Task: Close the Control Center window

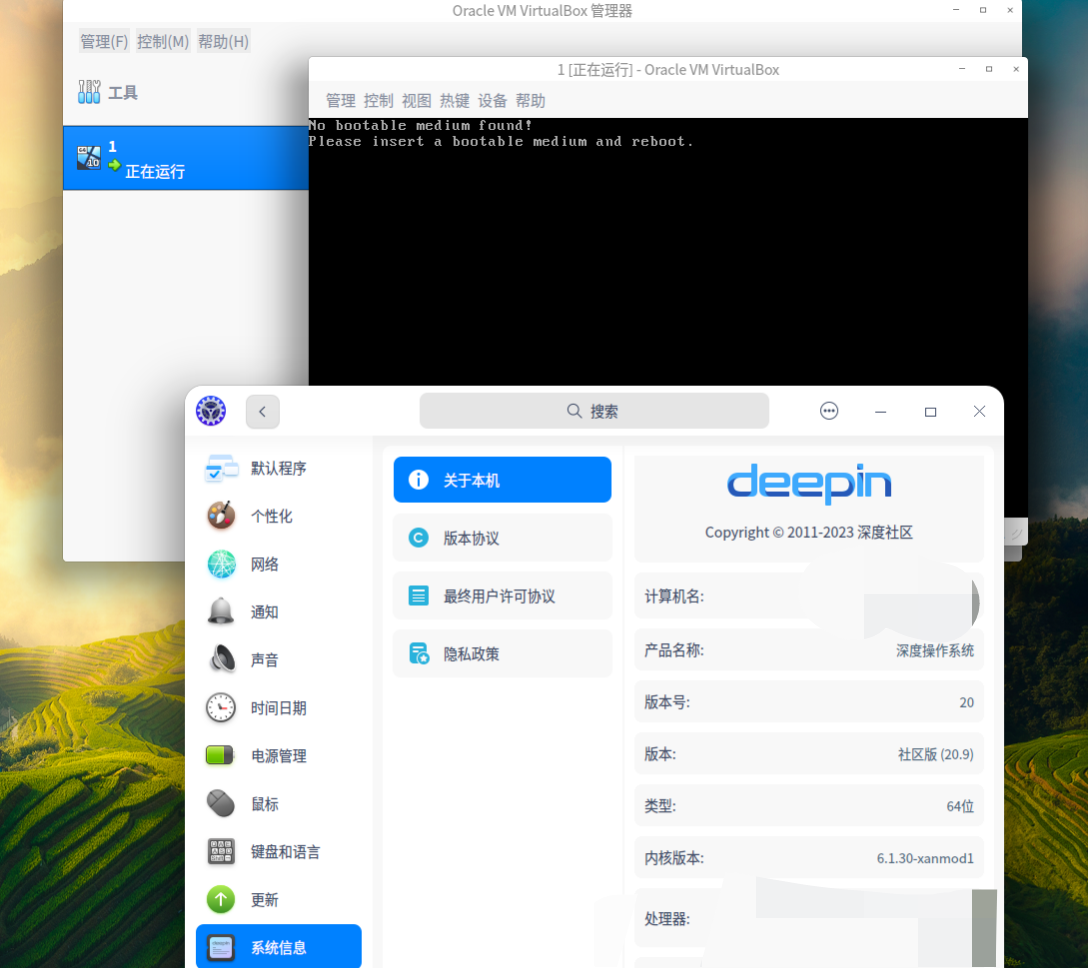Action: click(x=979, y=411)
